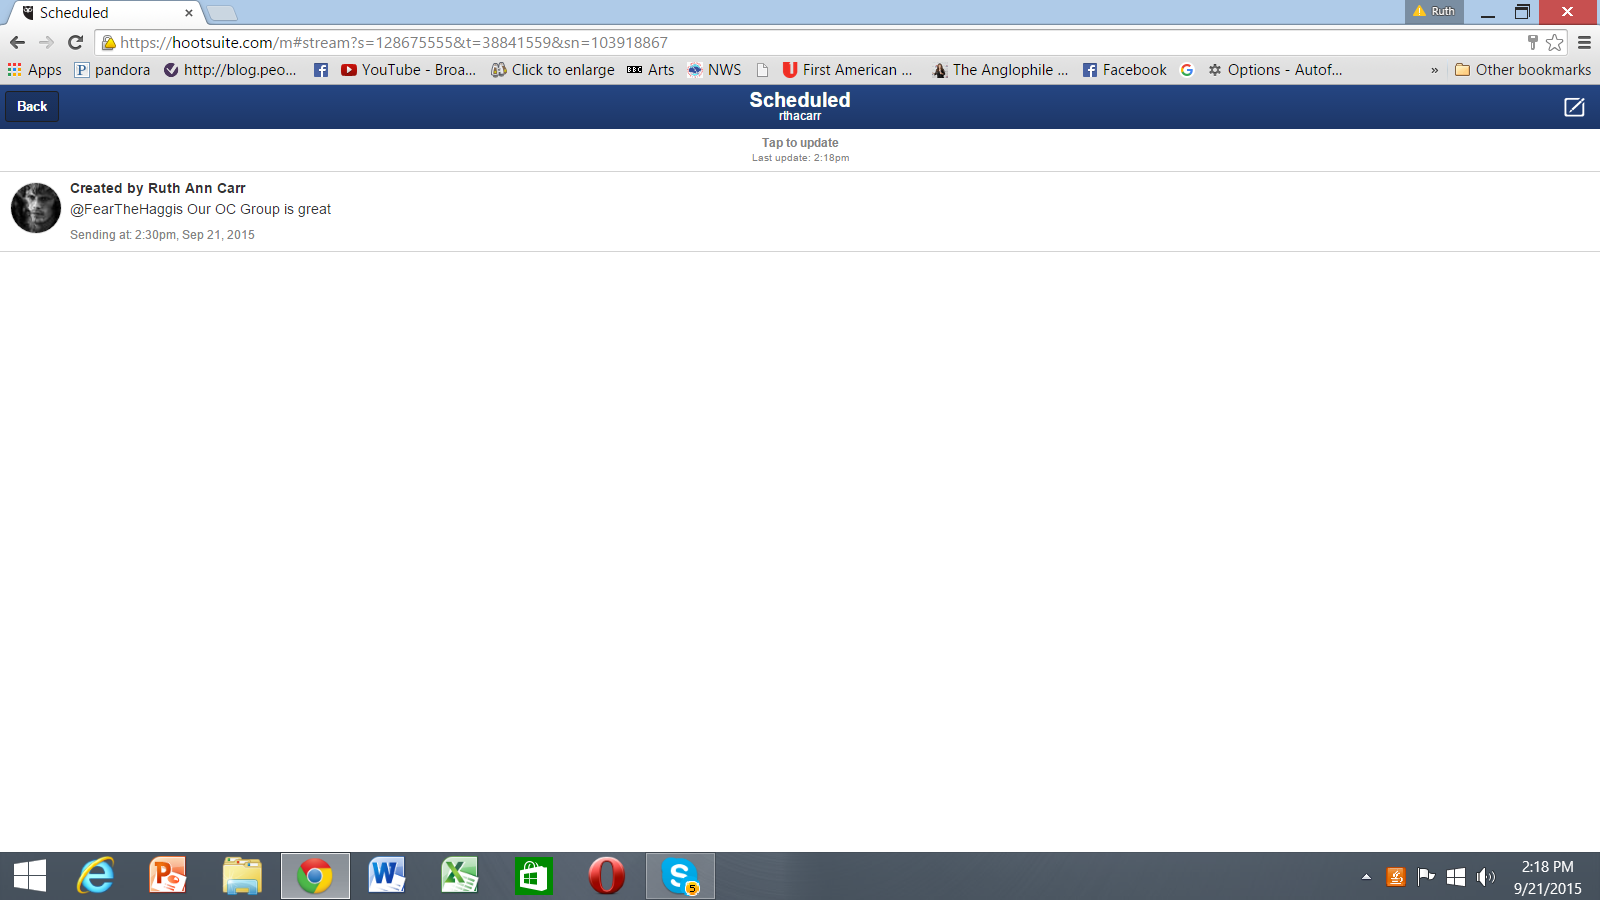
Task: Open the pandora bookmark
Action: [112, 70]
